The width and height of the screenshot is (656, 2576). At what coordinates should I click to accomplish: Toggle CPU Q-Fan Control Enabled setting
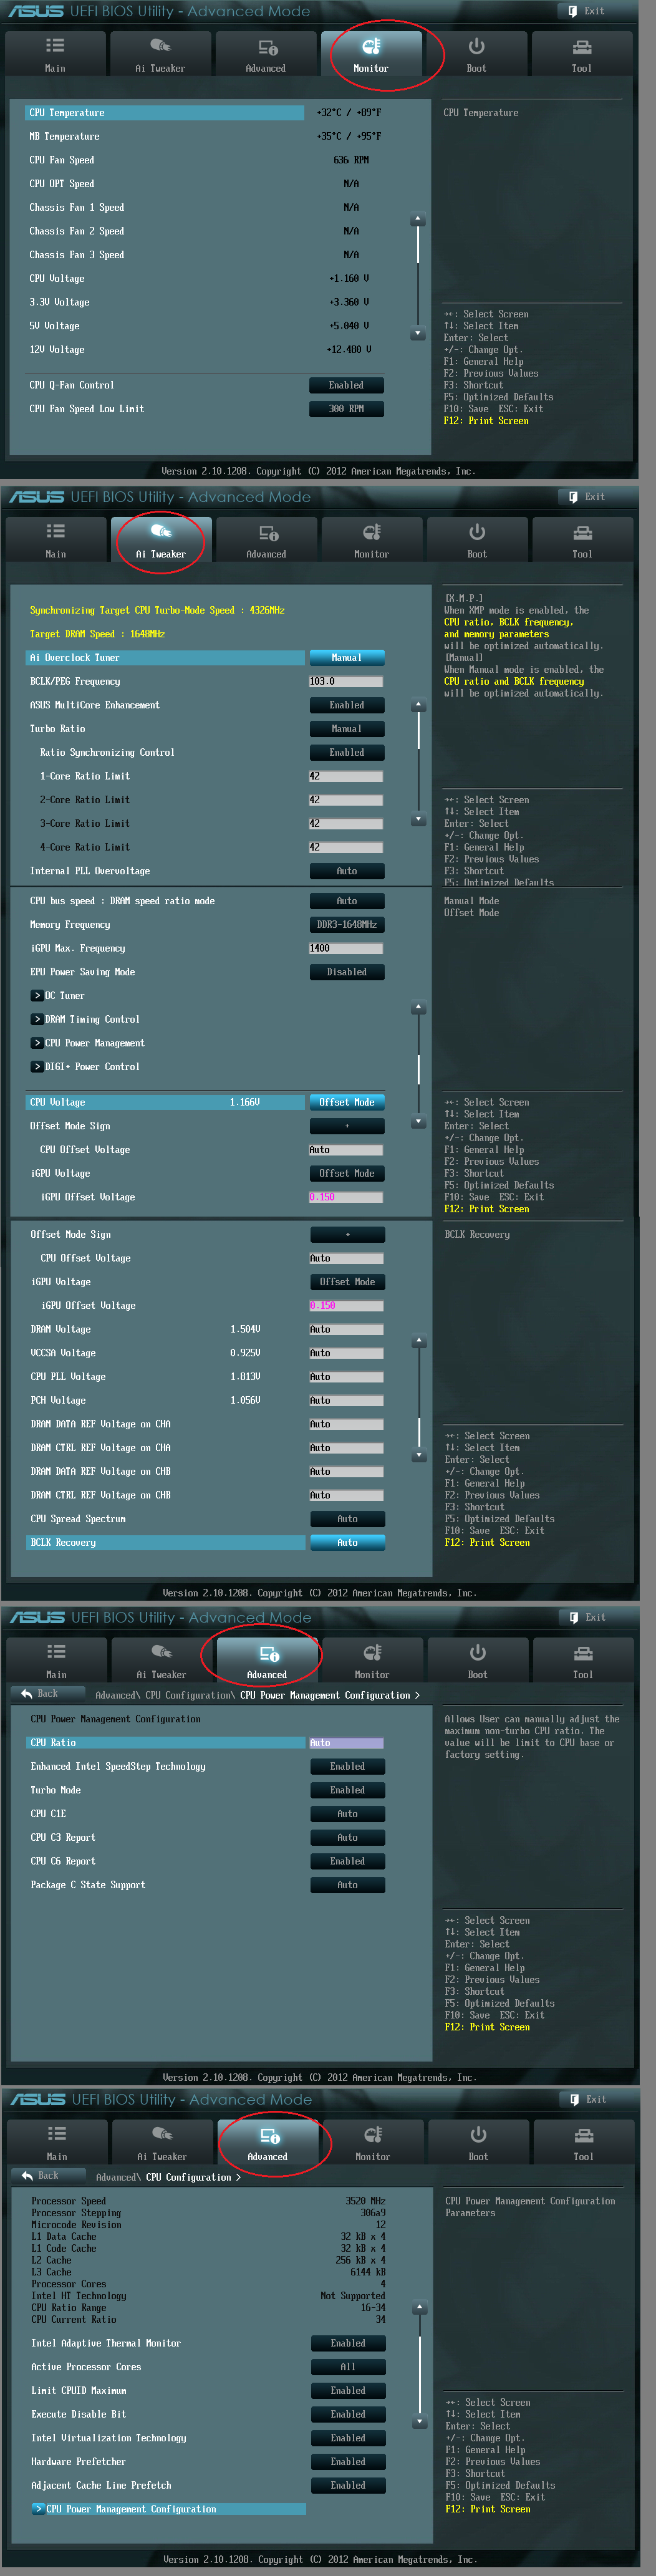[346, 385]
